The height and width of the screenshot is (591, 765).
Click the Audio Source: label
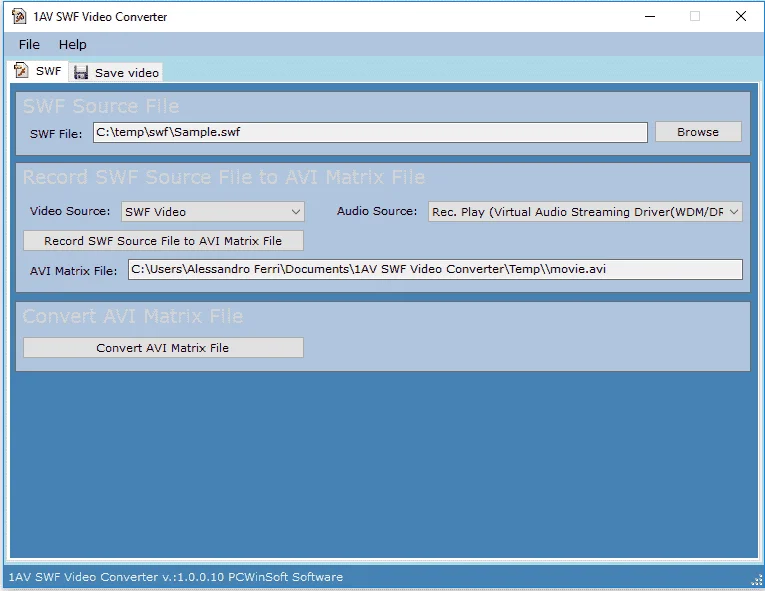[x=377, y=211]
